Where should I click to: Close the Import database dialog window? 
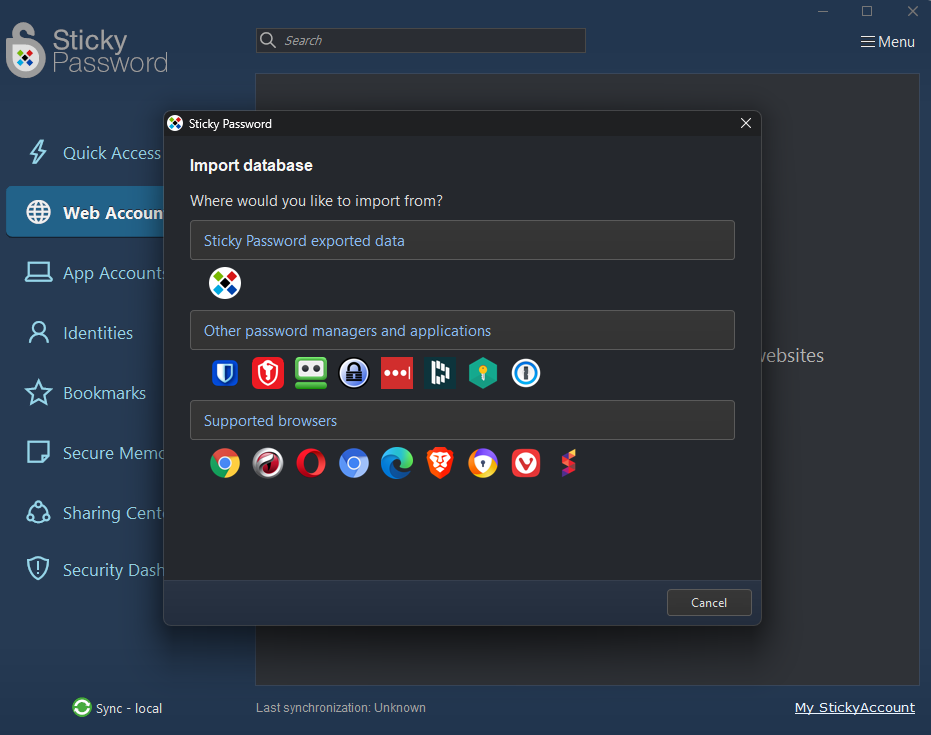click(746, 123)
